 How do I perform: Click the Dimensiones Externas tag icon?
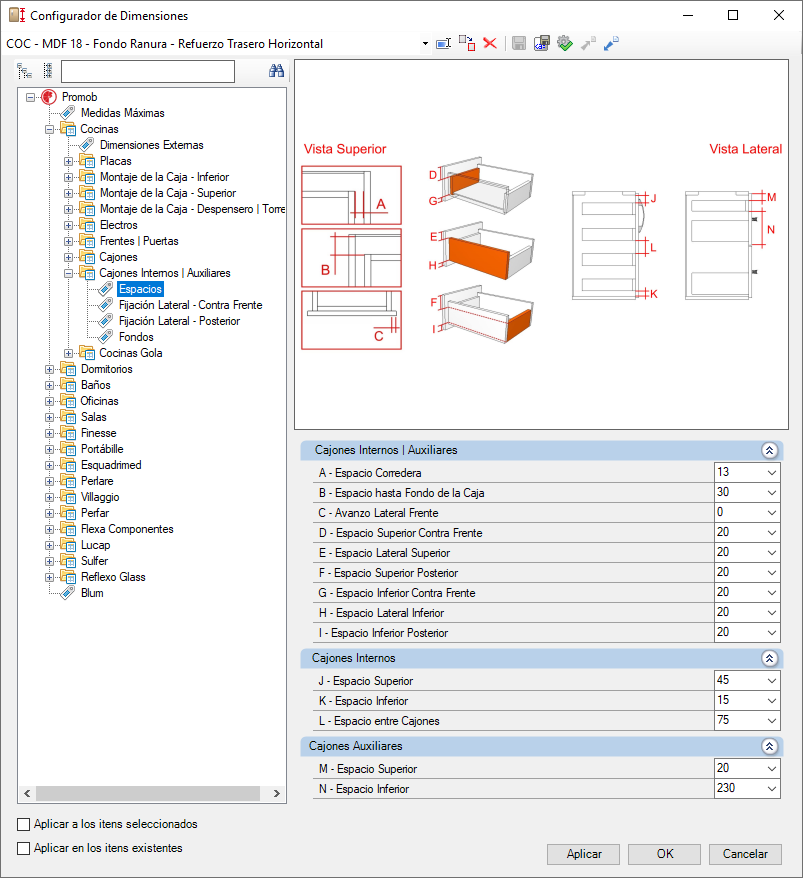[87, 145]
